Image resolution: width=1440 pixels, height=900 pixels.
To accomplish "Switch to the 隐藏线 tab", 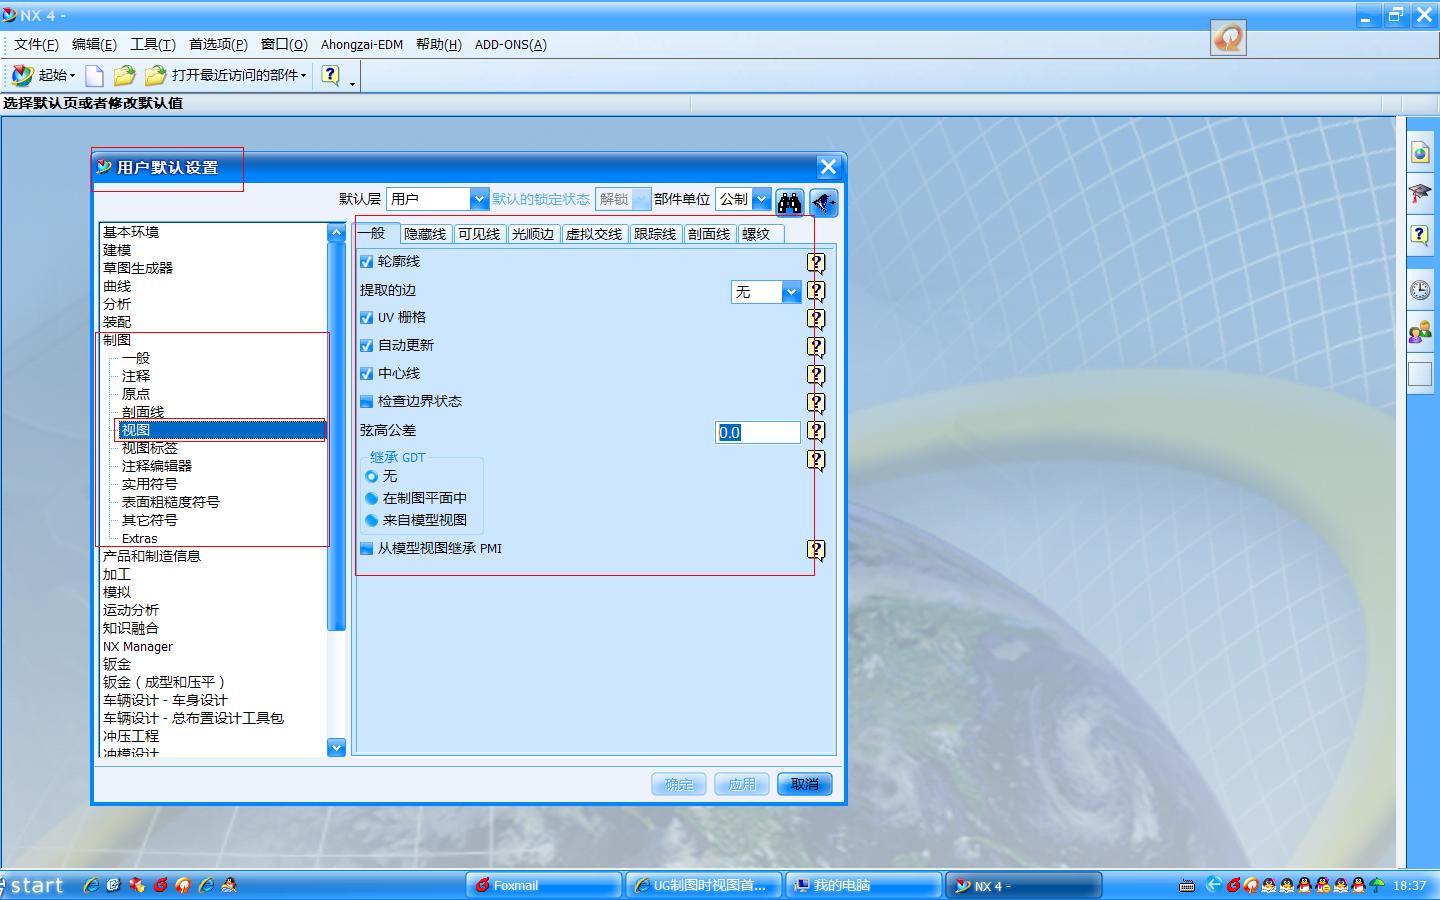I will click(x=425, y=234).
